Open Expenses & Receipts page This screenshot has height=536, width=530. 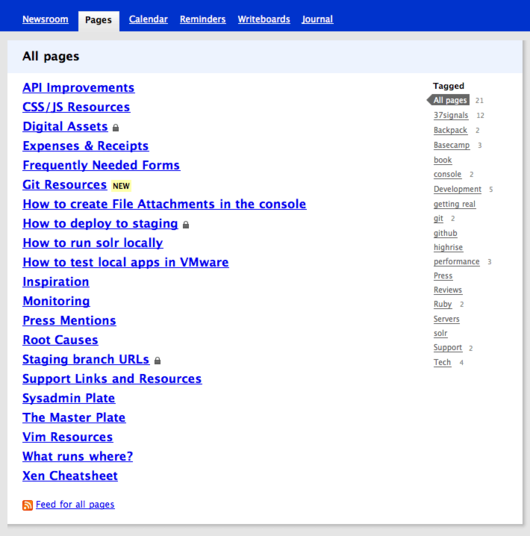(x=85, y=146)
